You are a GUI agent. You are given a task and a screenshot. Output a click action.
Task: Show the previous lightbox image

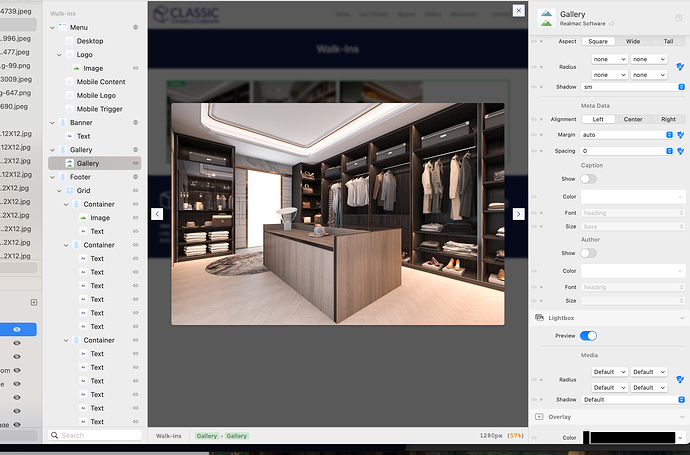click(157, 214)
